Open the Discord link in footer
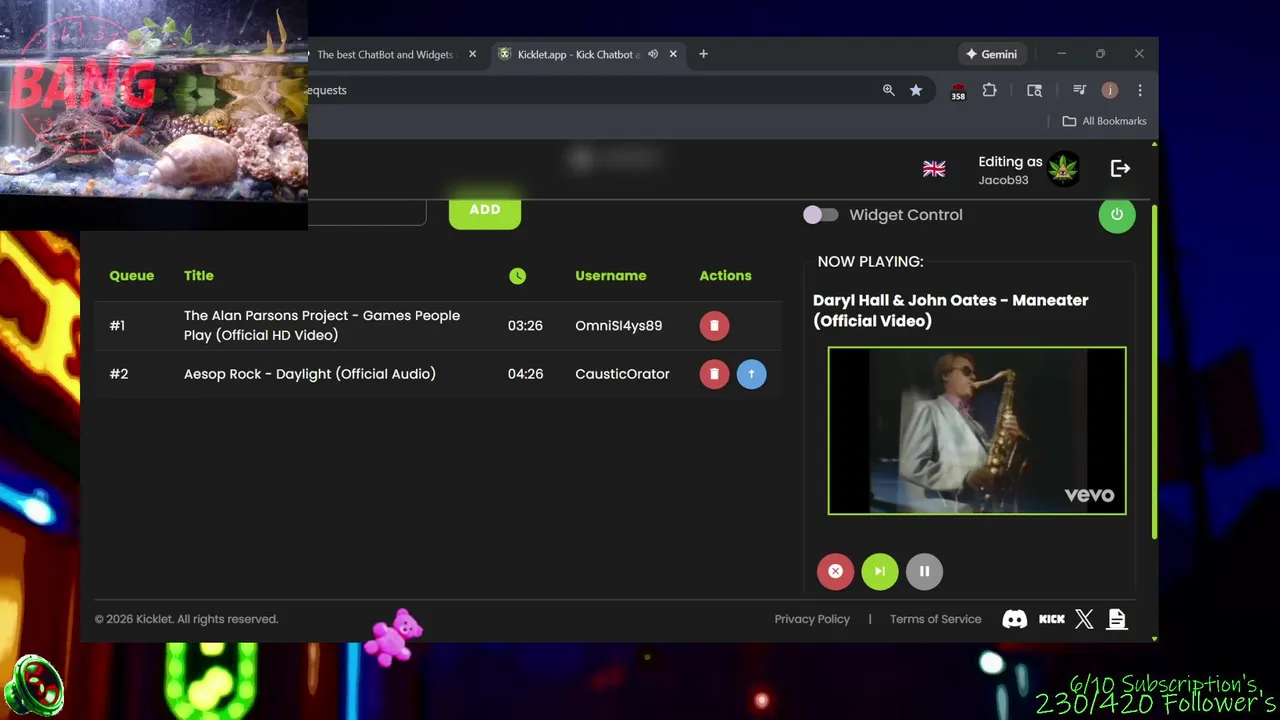 tap(1015, 619)
